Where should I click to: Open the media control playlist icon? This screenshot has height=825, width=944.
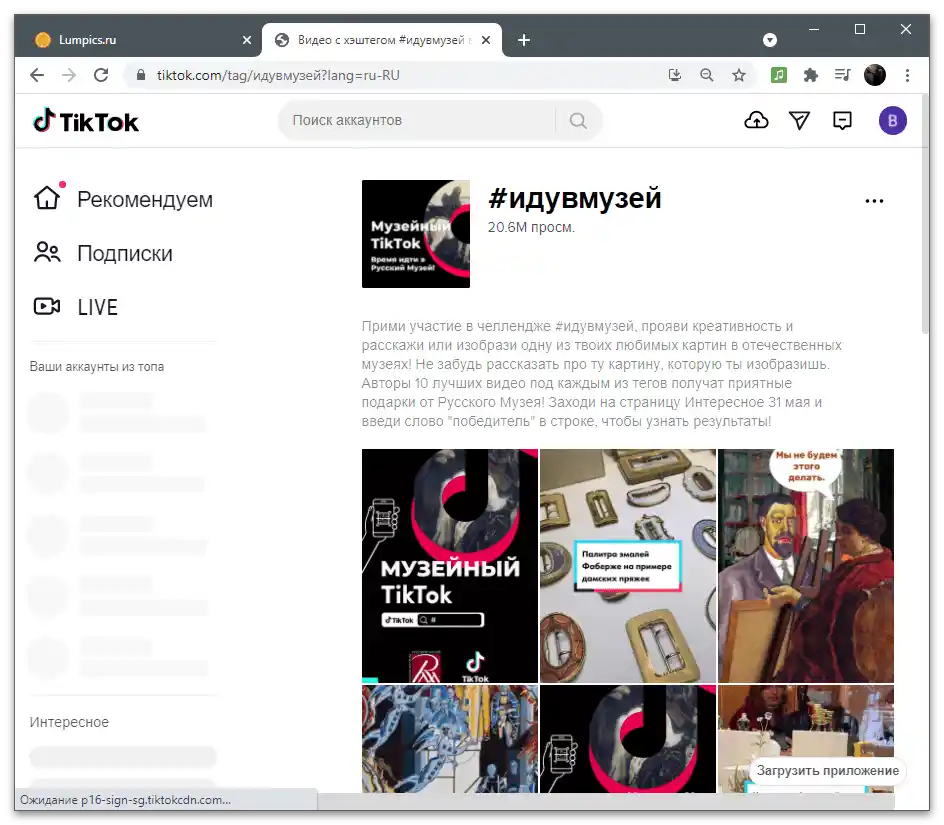843,75
